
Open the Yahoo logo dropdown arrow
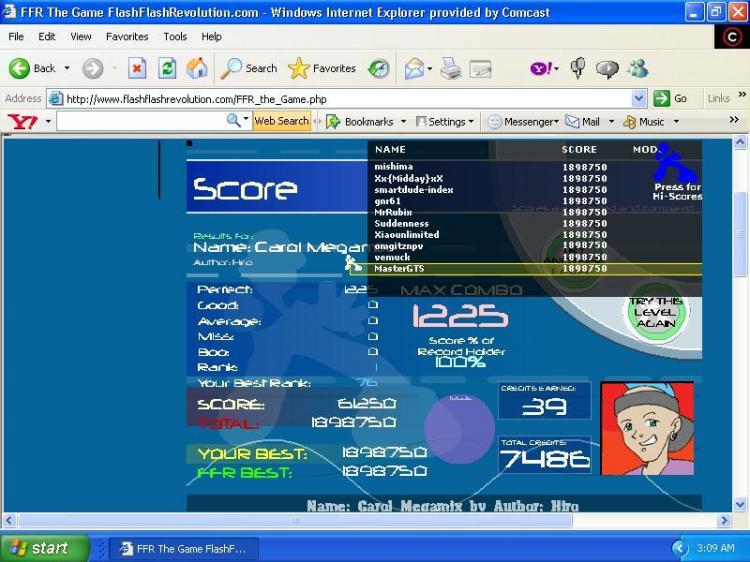pyautogui.click(x=48, y=121)
